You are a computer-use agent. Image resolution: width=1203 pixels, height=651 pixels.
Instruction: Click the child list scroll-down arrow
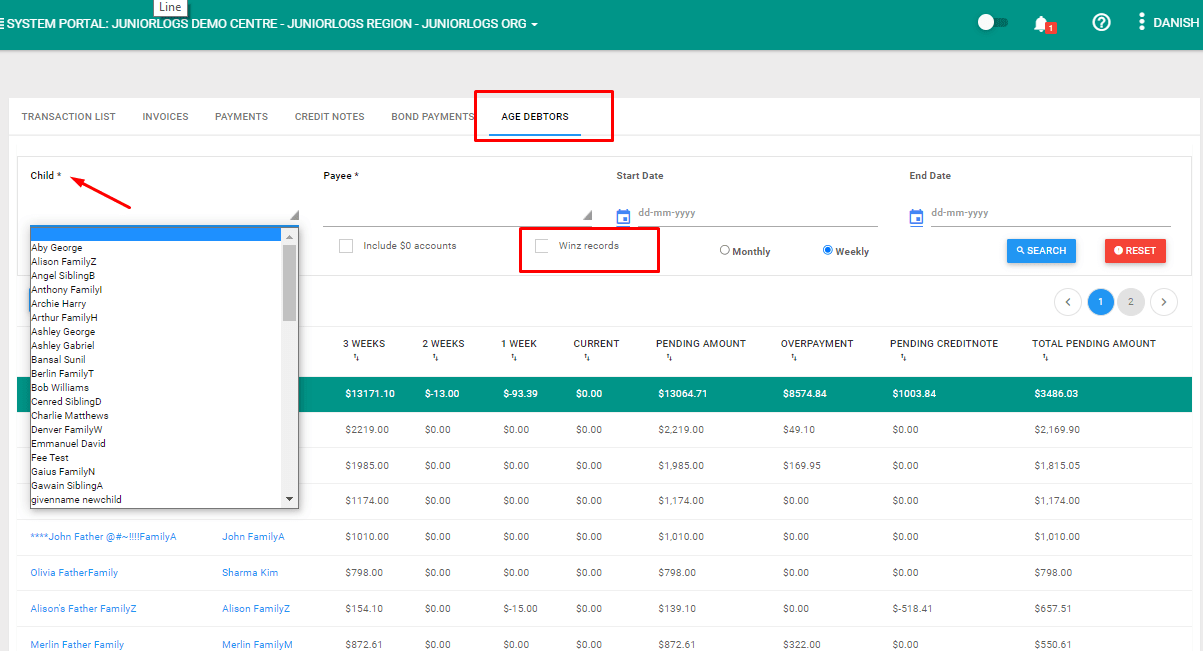click(x=290, y=498)
